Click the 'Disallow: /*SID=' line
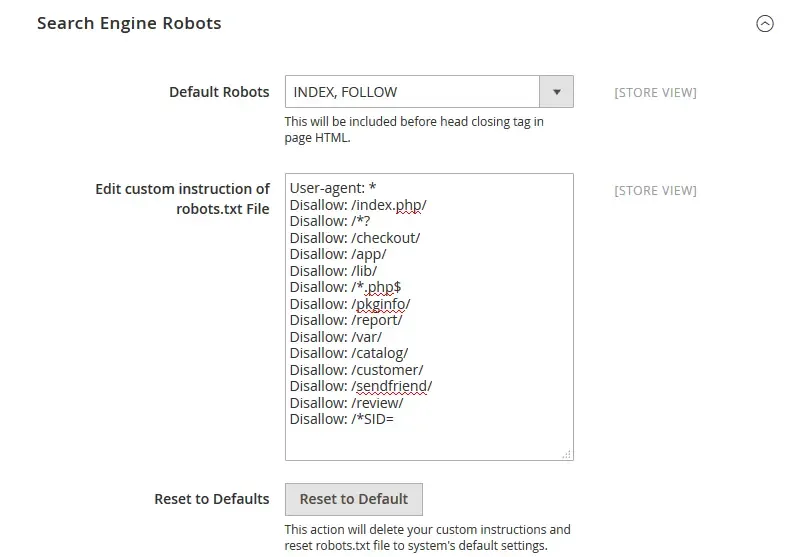This screenshot has height=557, width=800. pos(342,419)
